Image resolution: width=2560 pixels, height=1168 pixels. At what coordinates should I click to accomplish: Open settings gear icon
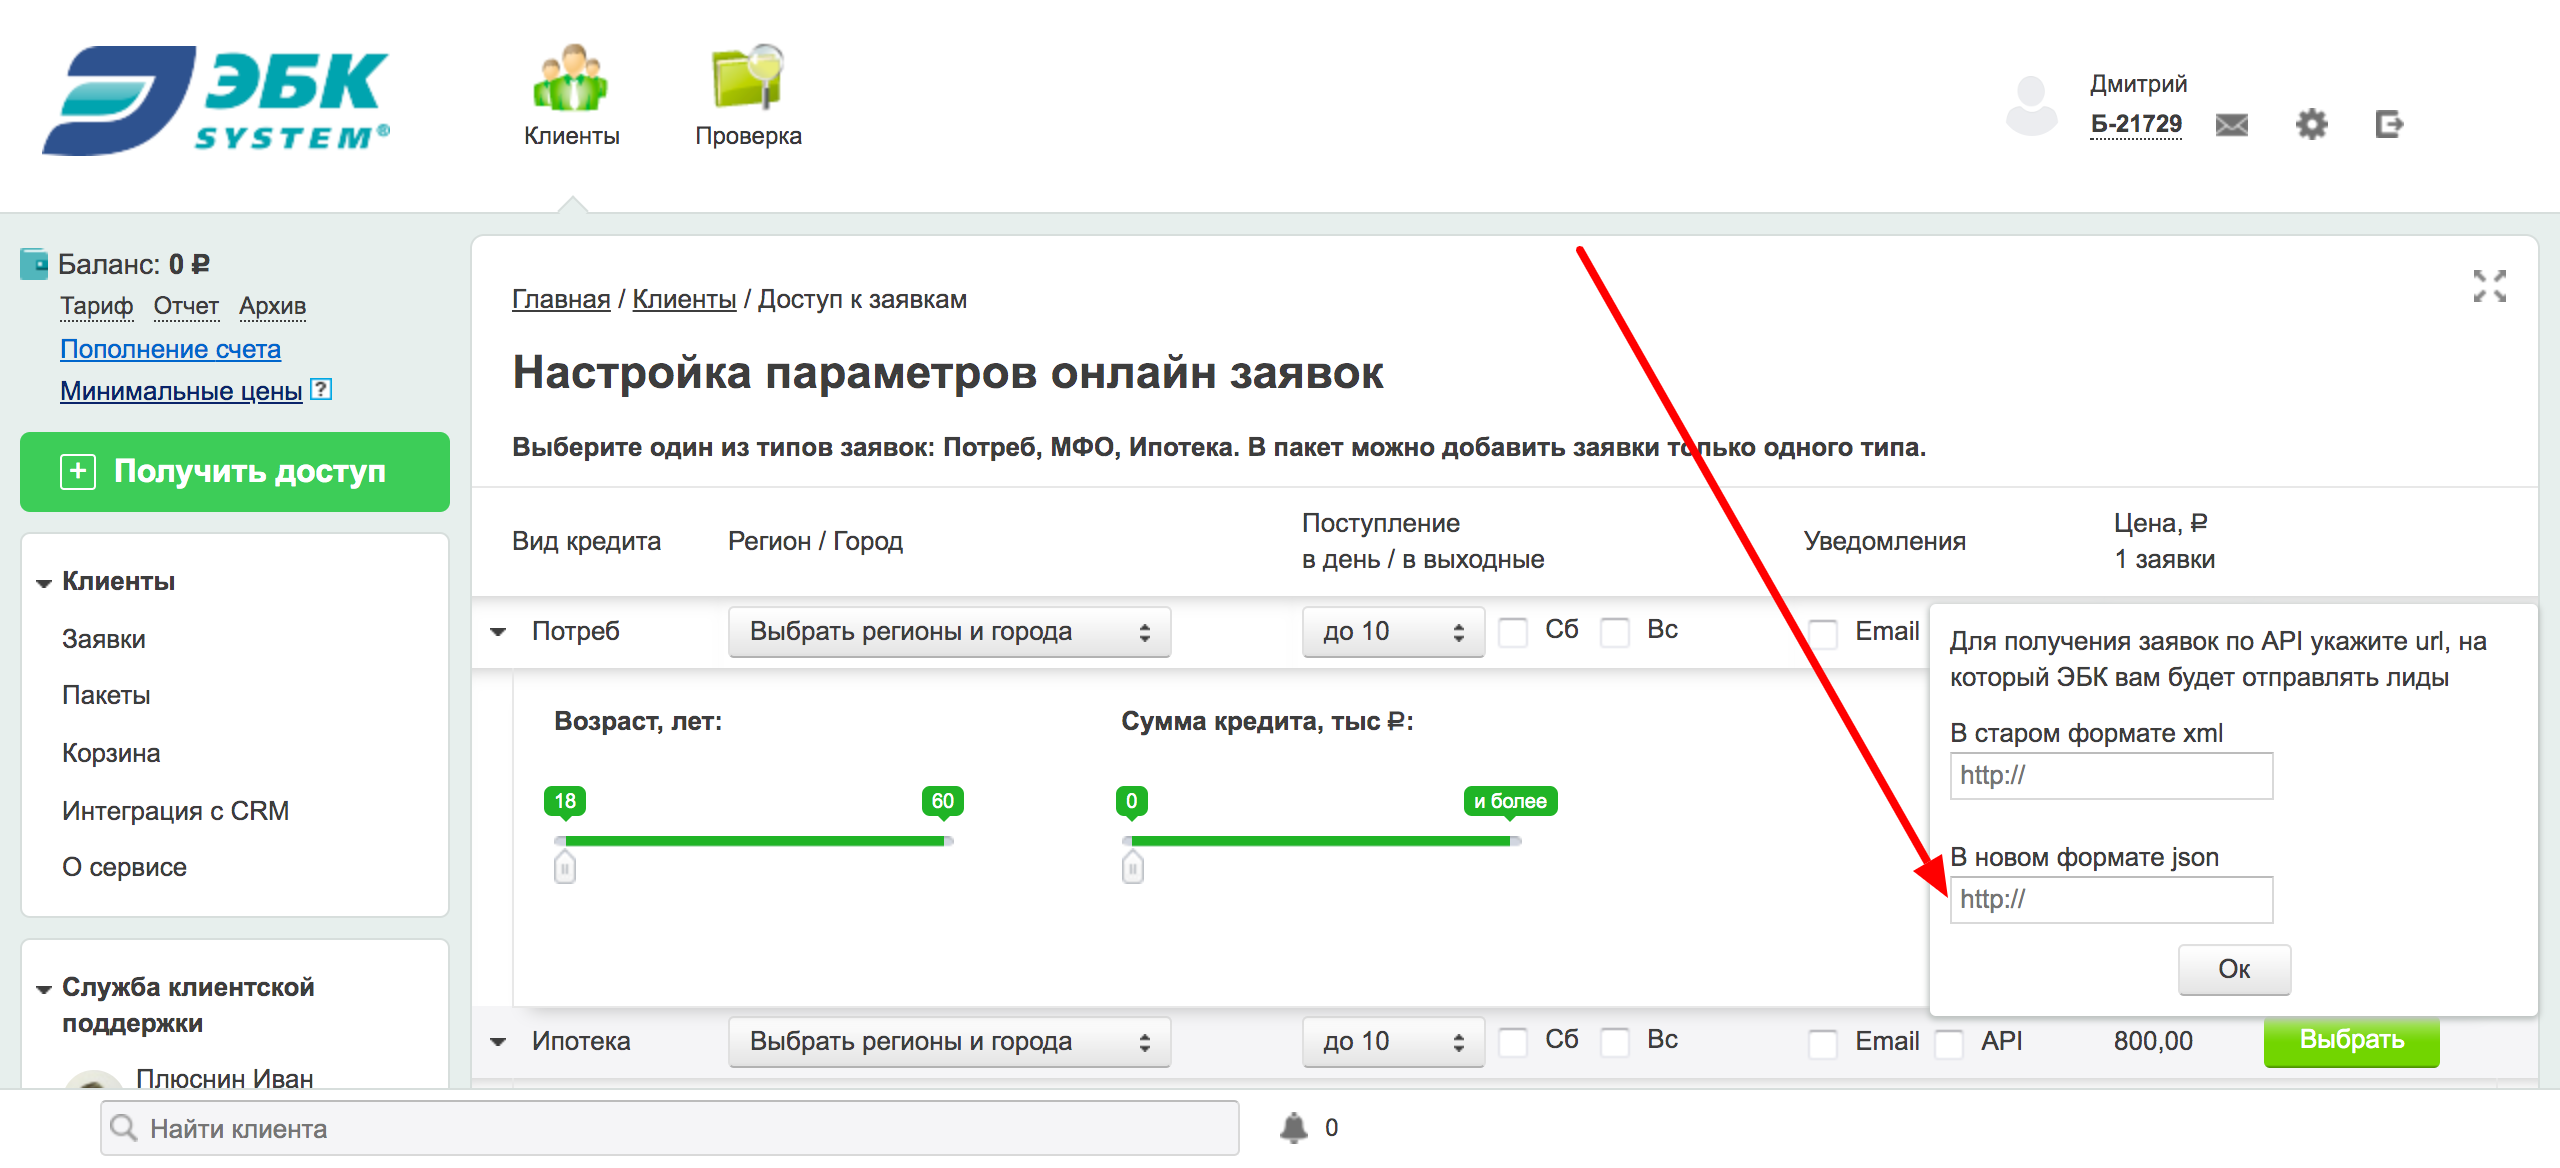click(x=2311, y=124)
